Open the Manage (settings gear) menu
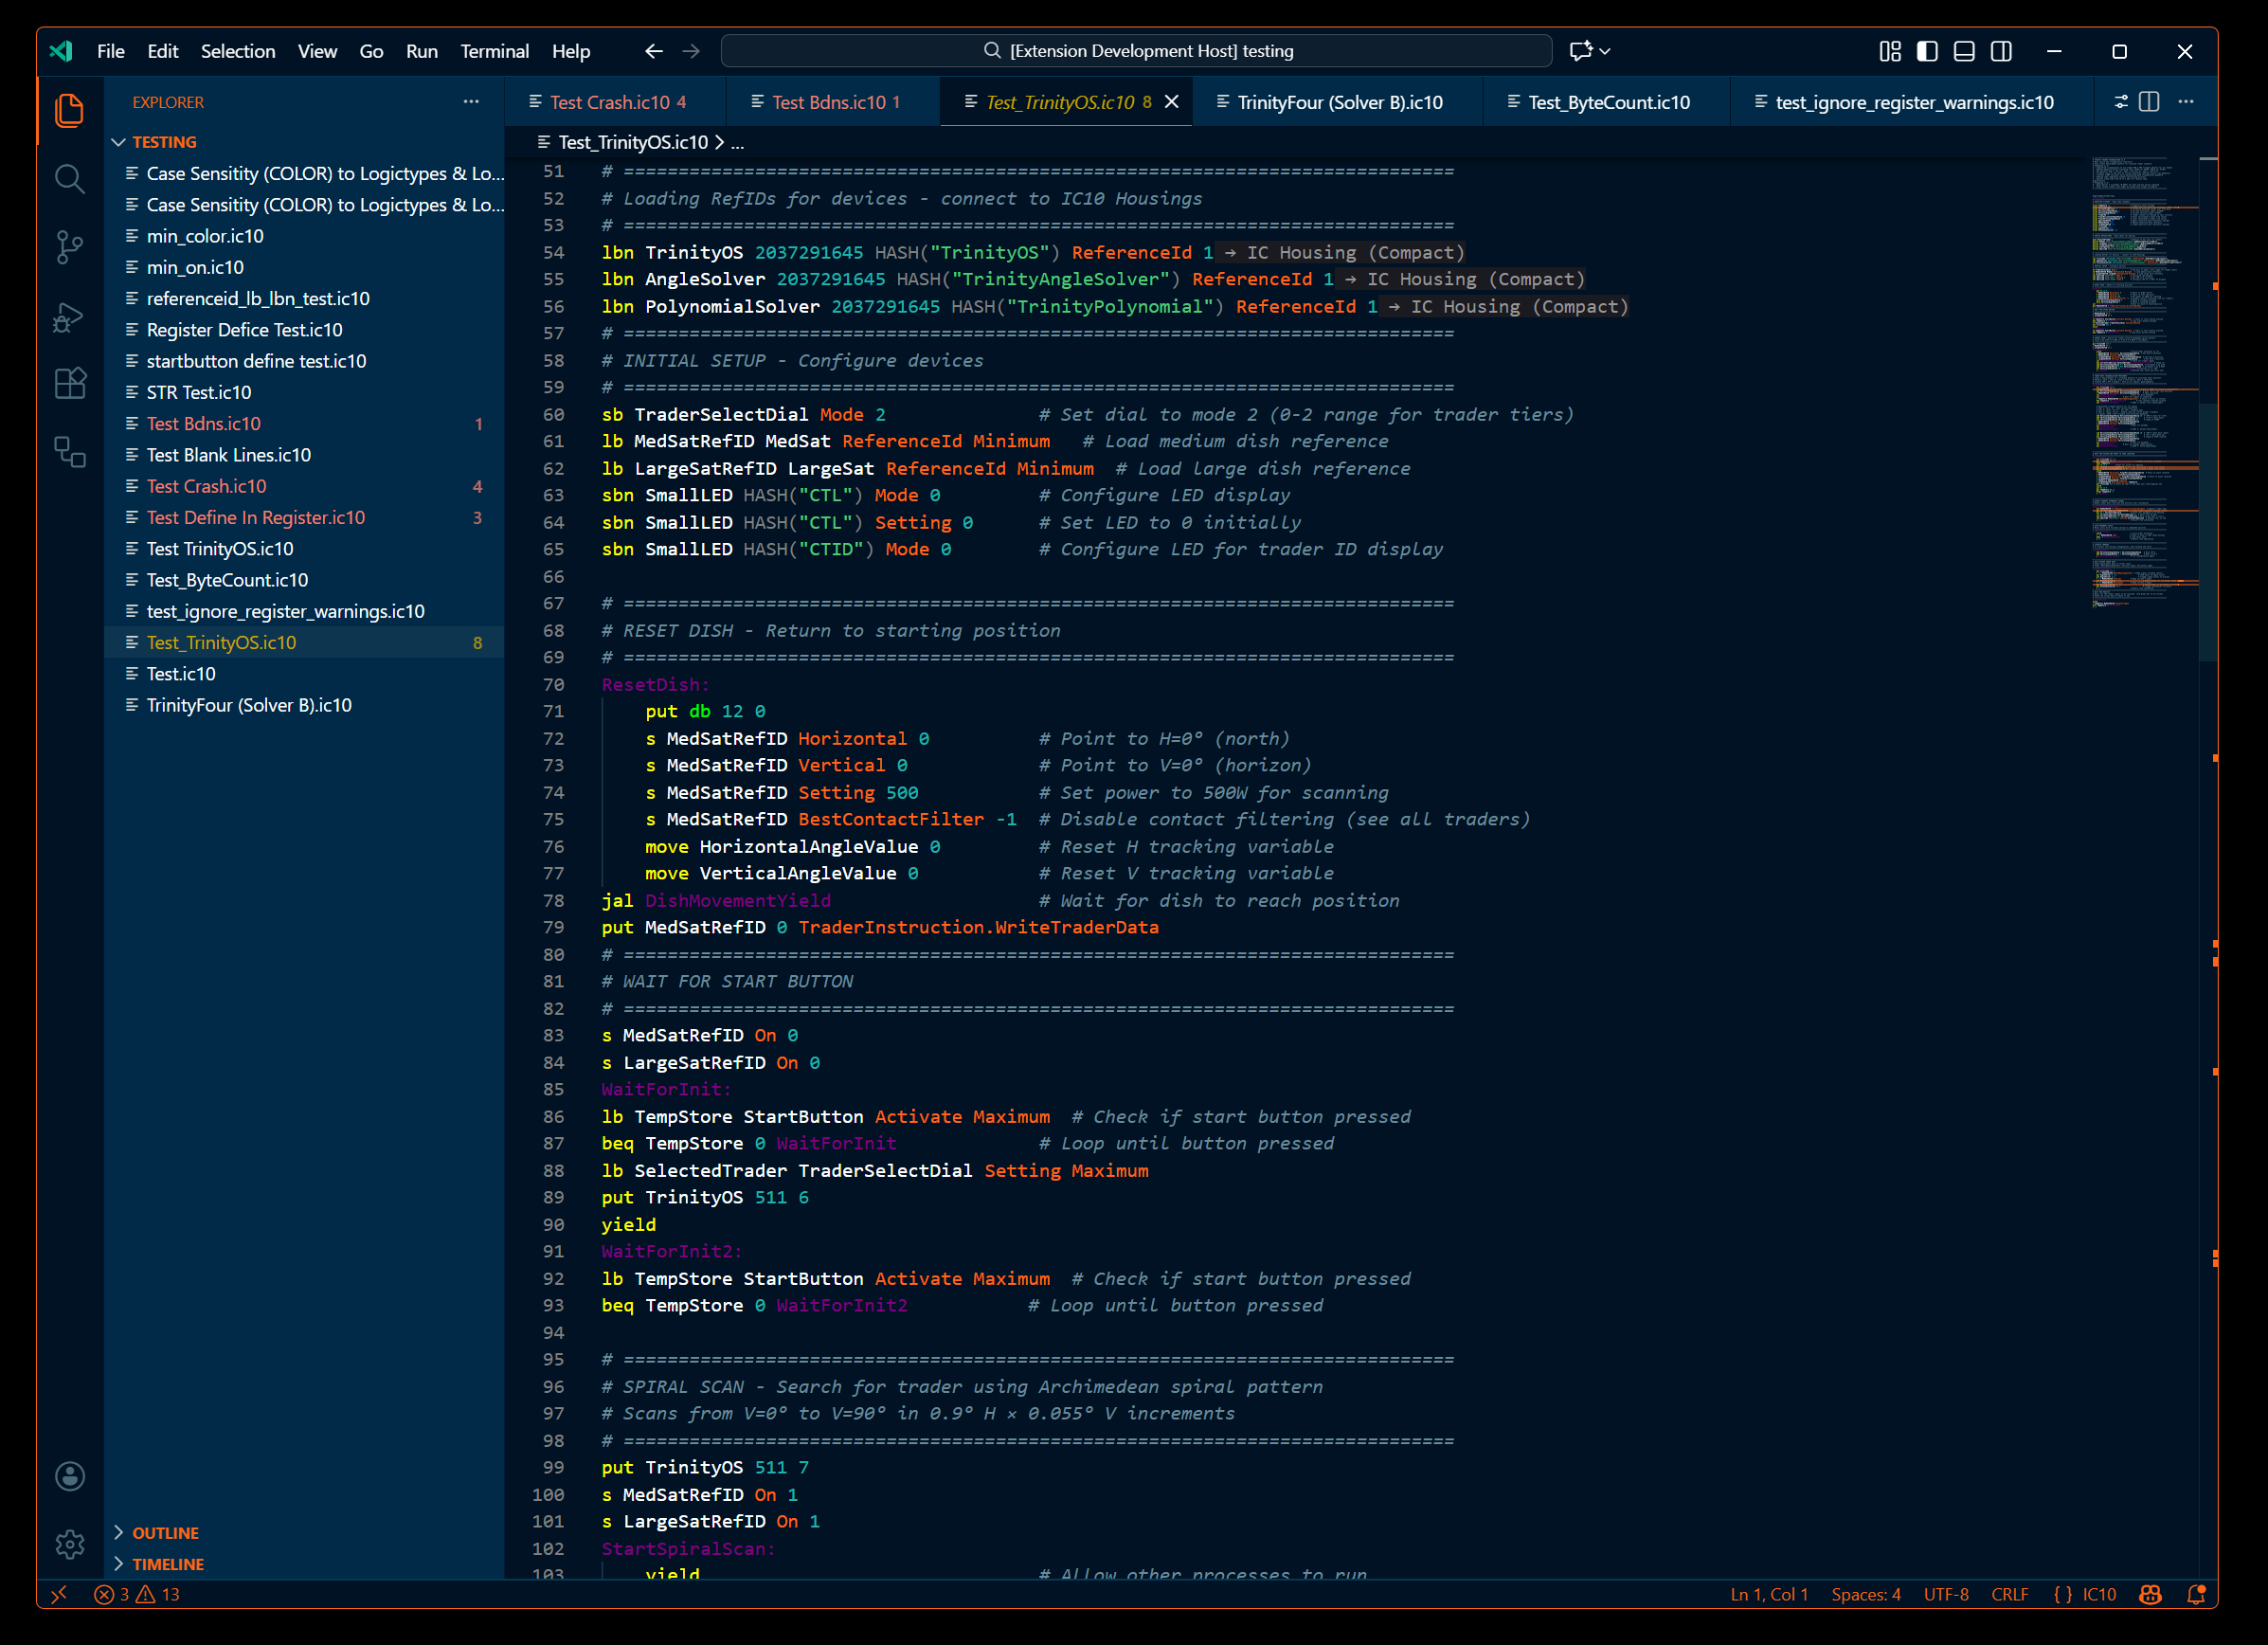 pos(69,1543)
